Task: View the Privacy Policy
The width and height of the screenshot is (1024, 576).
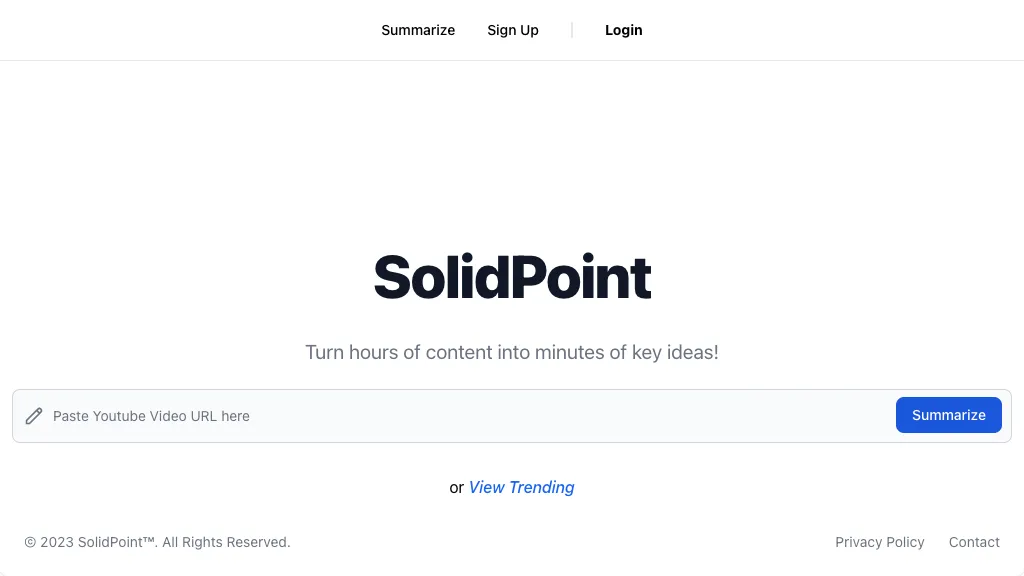Action: (x=879, y=542)
